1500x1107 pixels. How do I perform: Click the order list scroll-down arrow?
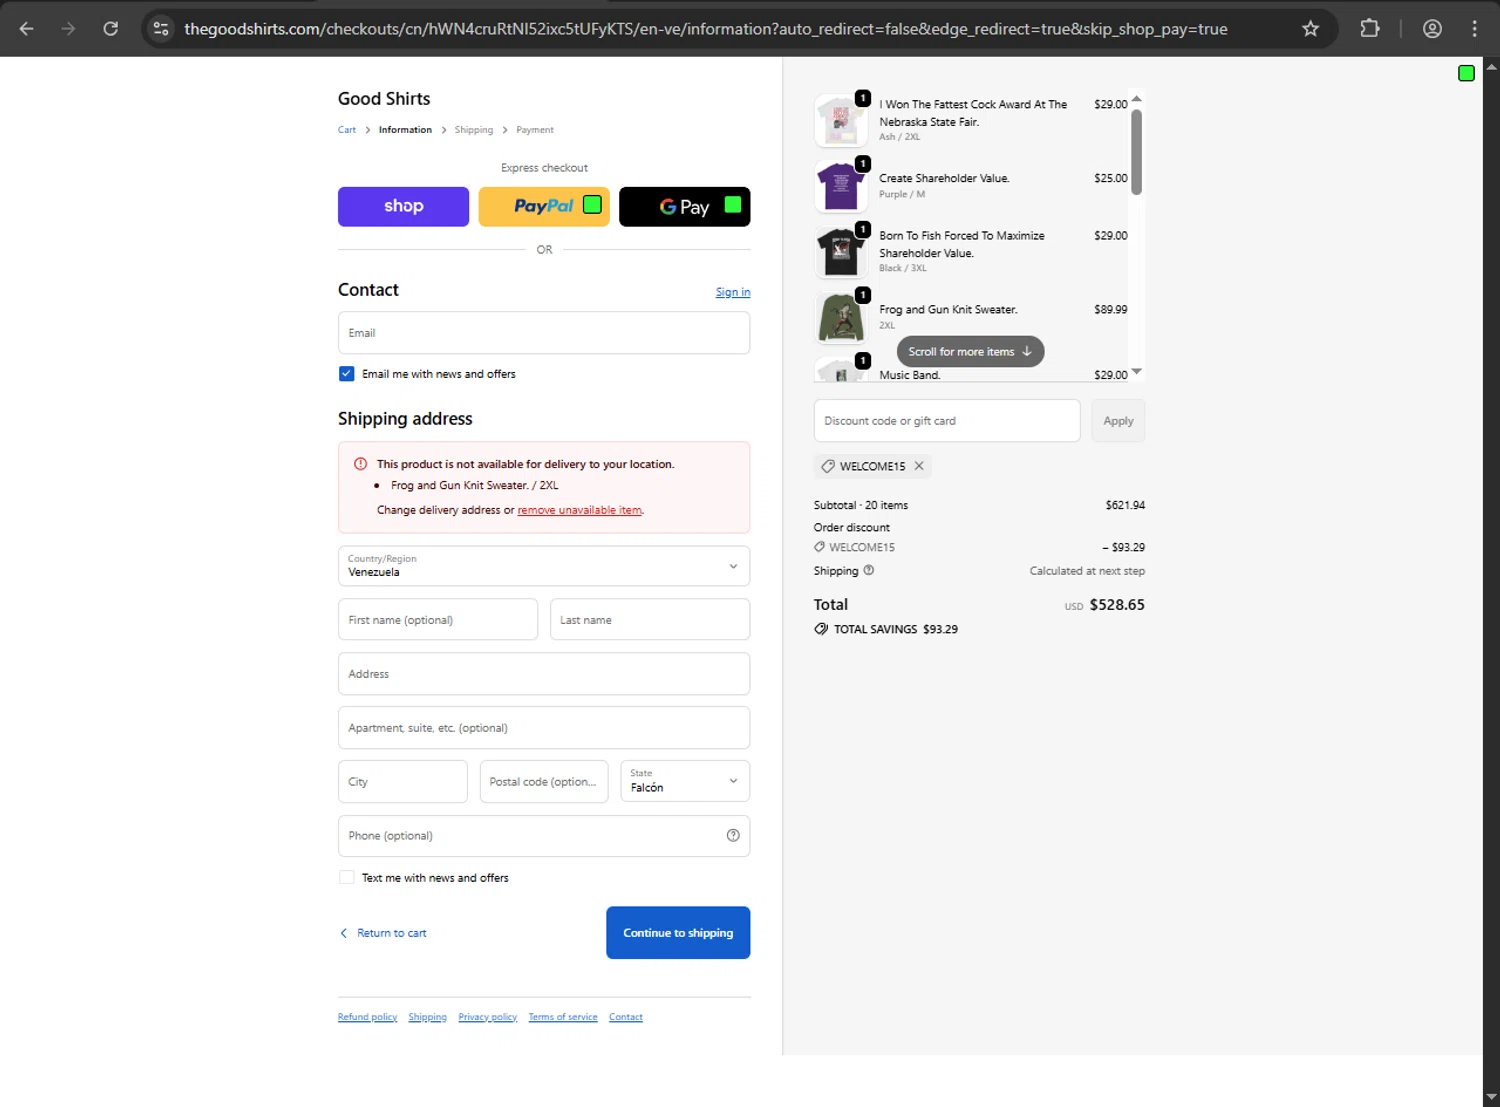click(1136, 372)
